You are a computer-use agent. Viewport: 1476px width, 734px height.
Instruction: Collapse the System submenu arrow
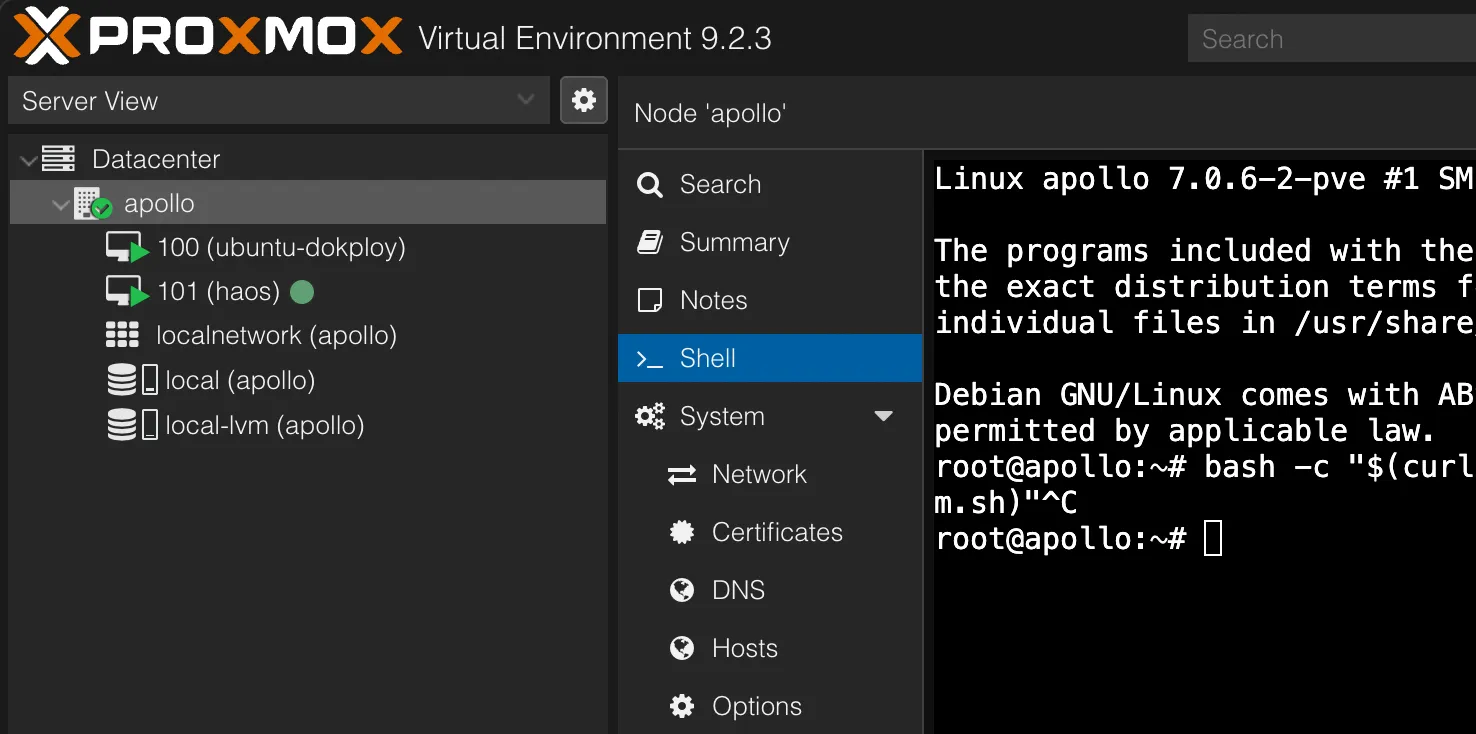point(884,416)
